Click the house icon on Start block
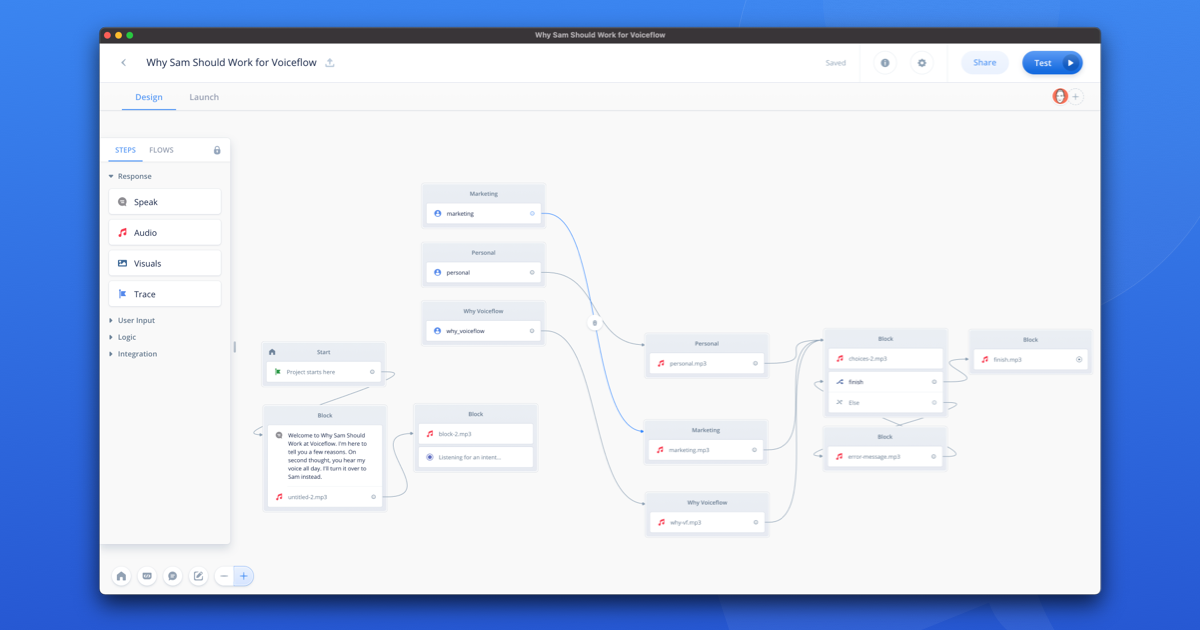 click(272, 352)
